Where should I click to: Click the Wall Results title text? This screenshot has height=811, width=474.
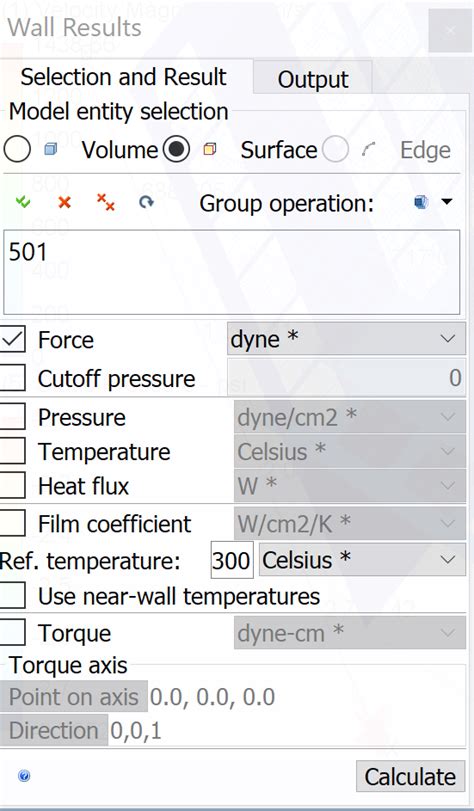coord(75,27)
